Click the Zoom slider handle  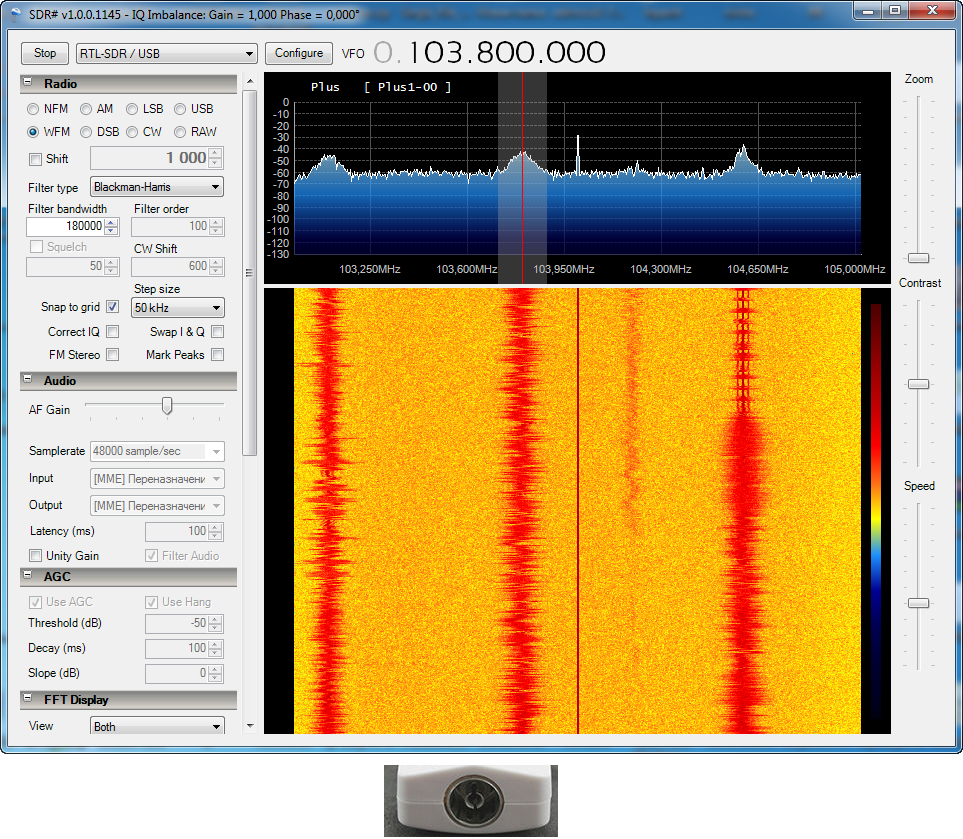pos(918,258)
